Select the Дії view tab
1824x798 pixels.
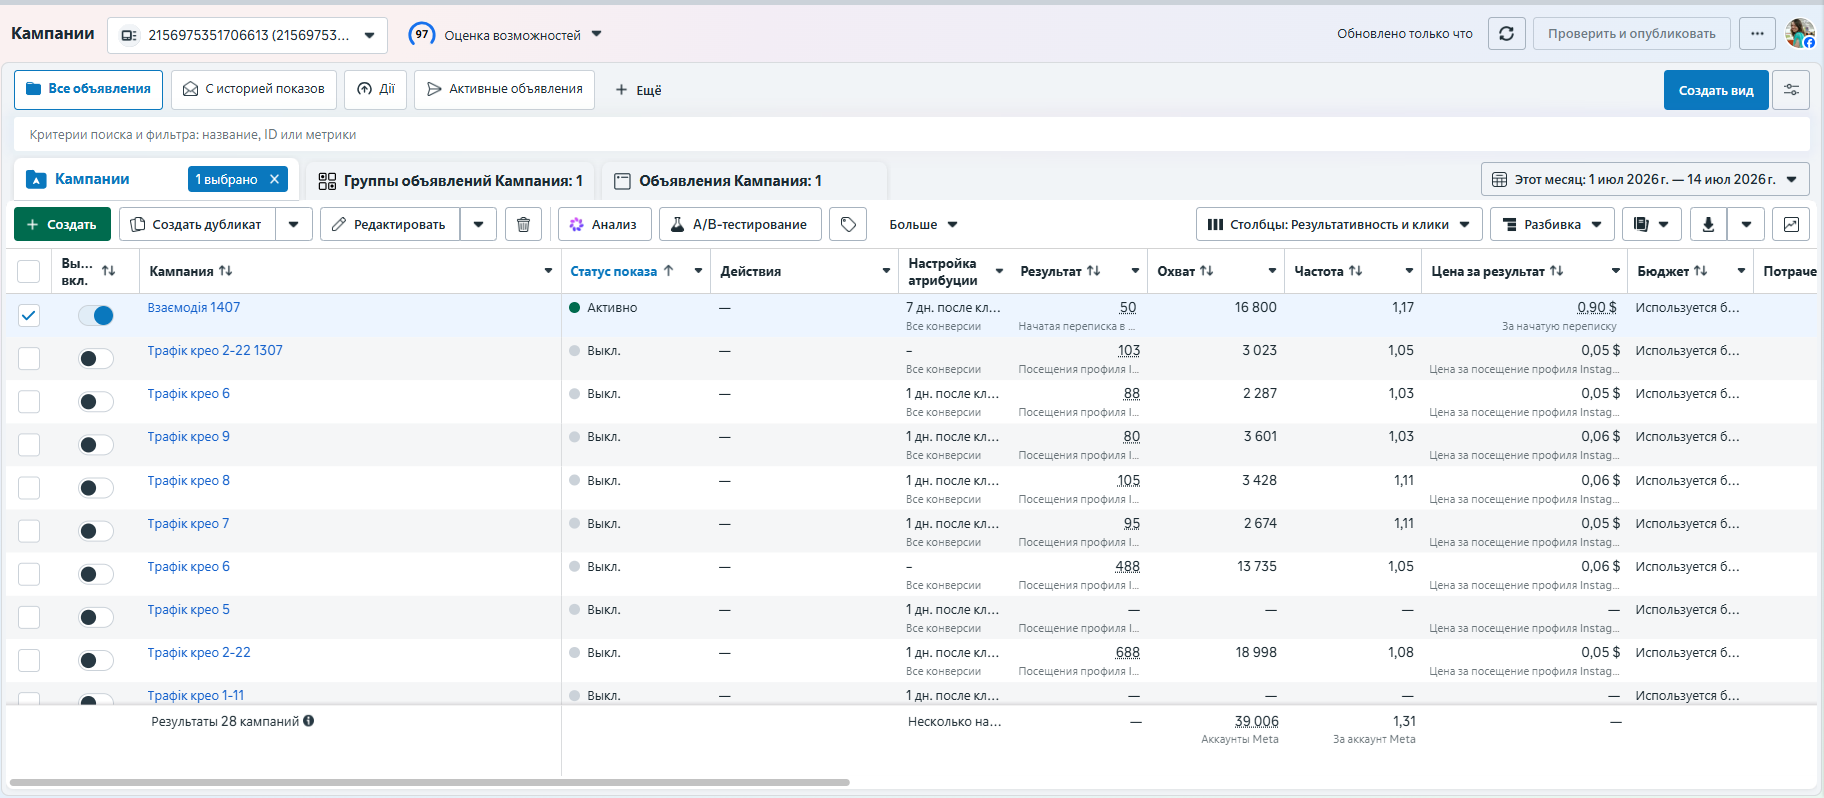click(x=376, y=89)
